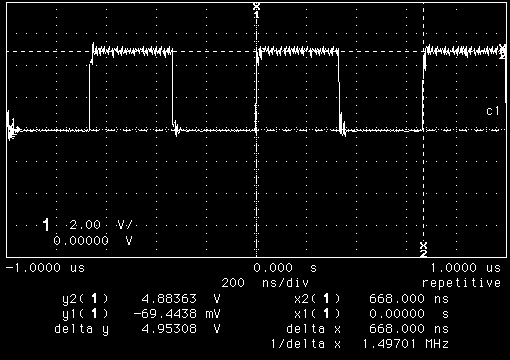Click the y1 value -69.4438 mV
This screenshot has height=360, width=510.
[177, 314]
